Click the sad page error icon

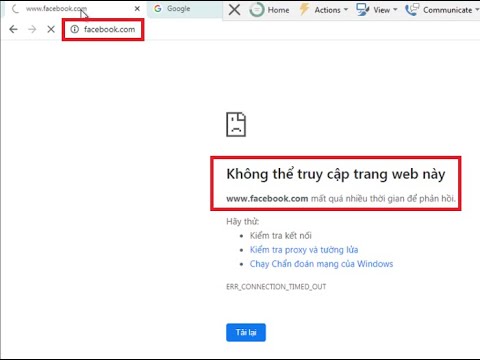click(236, 124)
